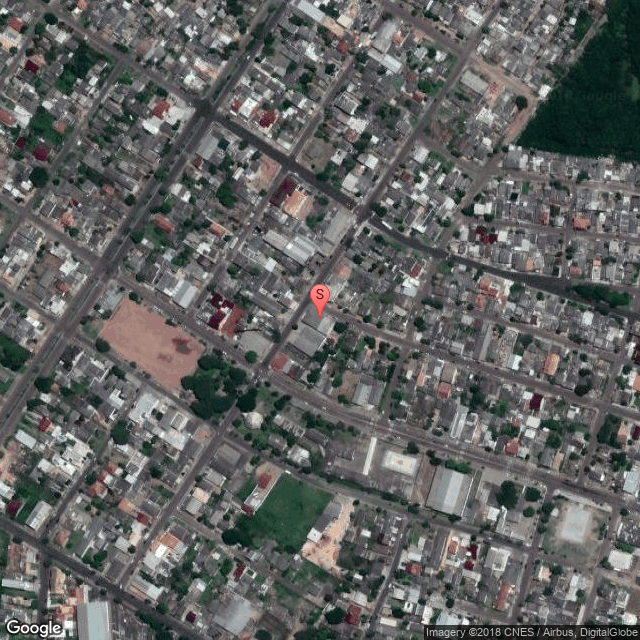Click the red map marker labeled S
The height and width of the screenshot is (640, 640).
click(320, 301)
